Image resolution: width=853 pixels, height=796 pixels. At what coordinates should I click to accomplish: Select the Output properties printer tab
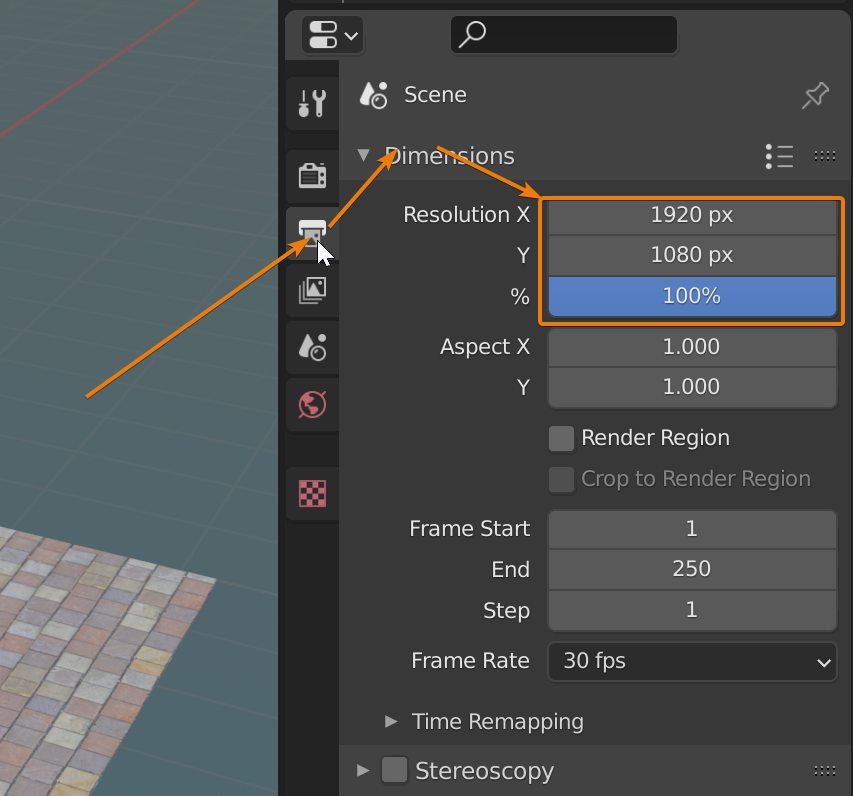pos(311,231)
